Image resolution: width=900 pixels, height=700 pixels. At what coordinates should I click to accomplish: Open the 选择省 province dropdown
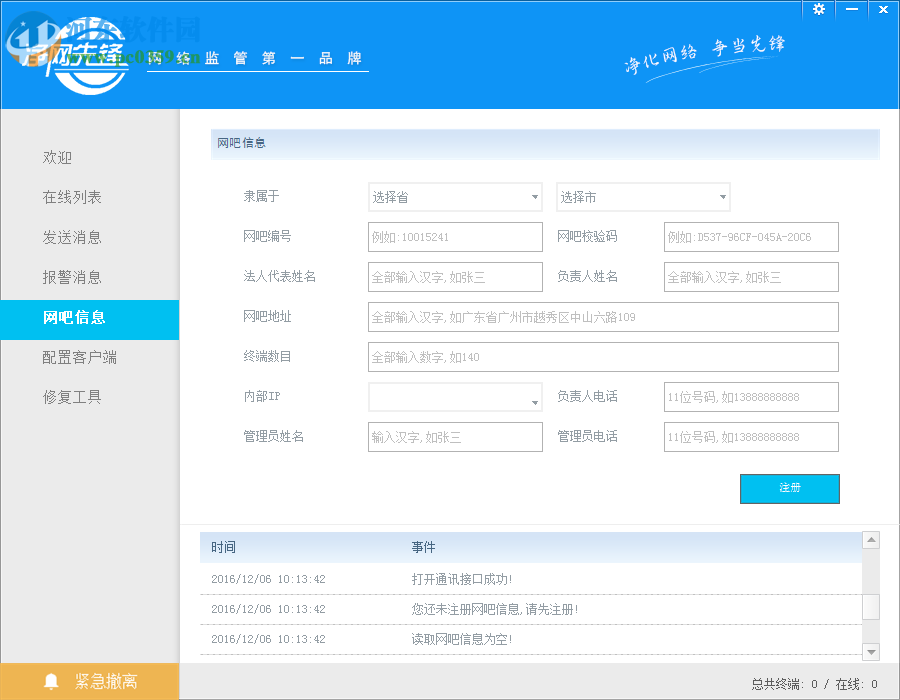pyautogui.click(x=455, y=197)
